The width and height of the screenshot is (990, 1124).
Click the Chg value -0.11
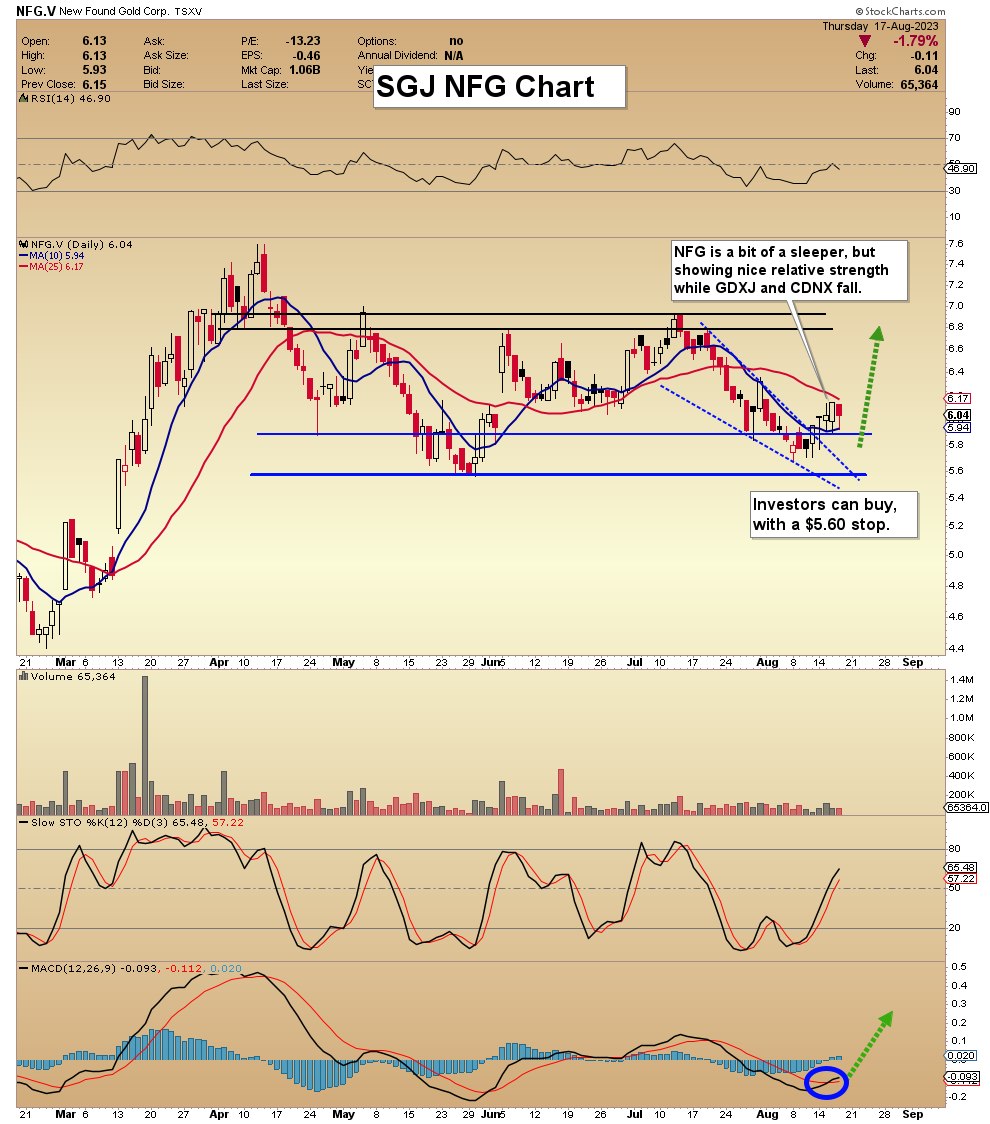pos(924,55)
